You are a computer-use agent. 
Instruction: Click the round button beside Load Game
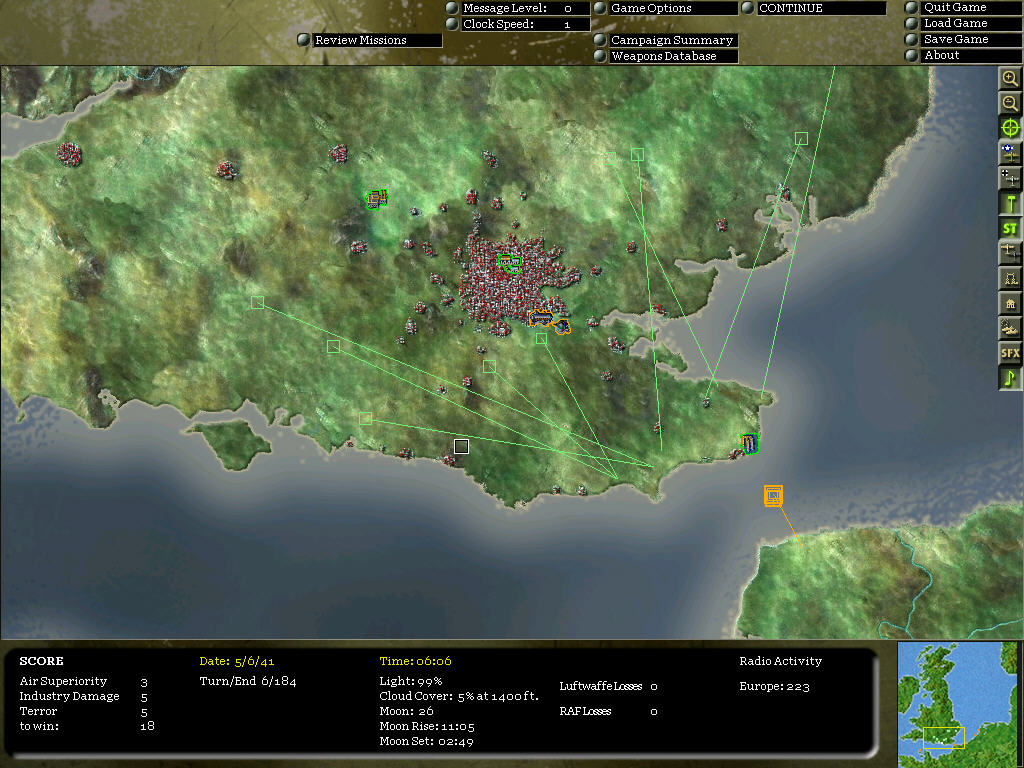click(912, 24)
